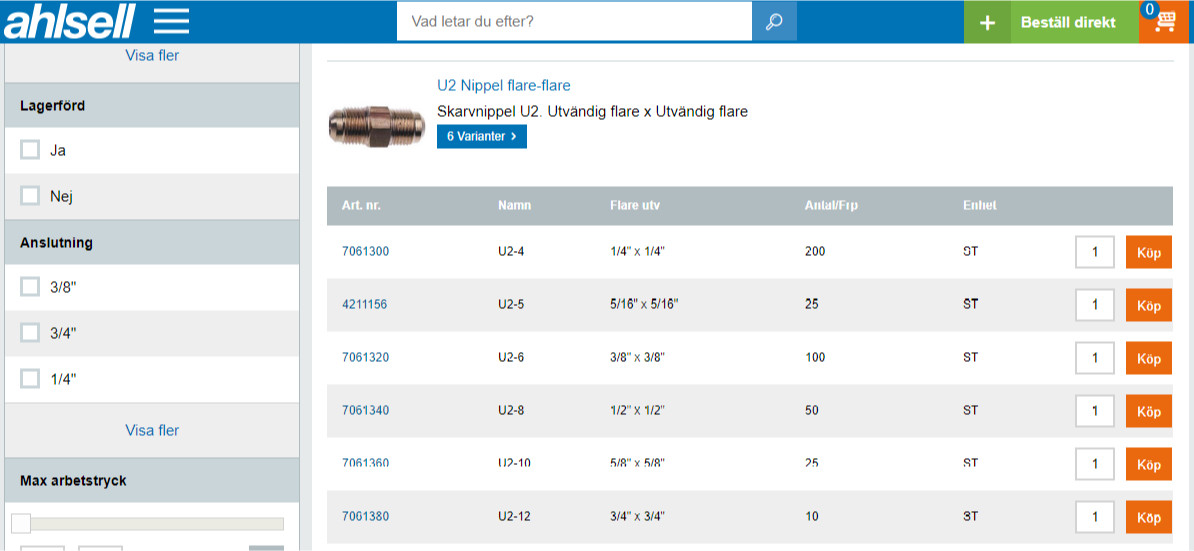The image size is (1194, 551).
Task: Click the 'Beställ direkt' button
Action: tap(1067, 22)
